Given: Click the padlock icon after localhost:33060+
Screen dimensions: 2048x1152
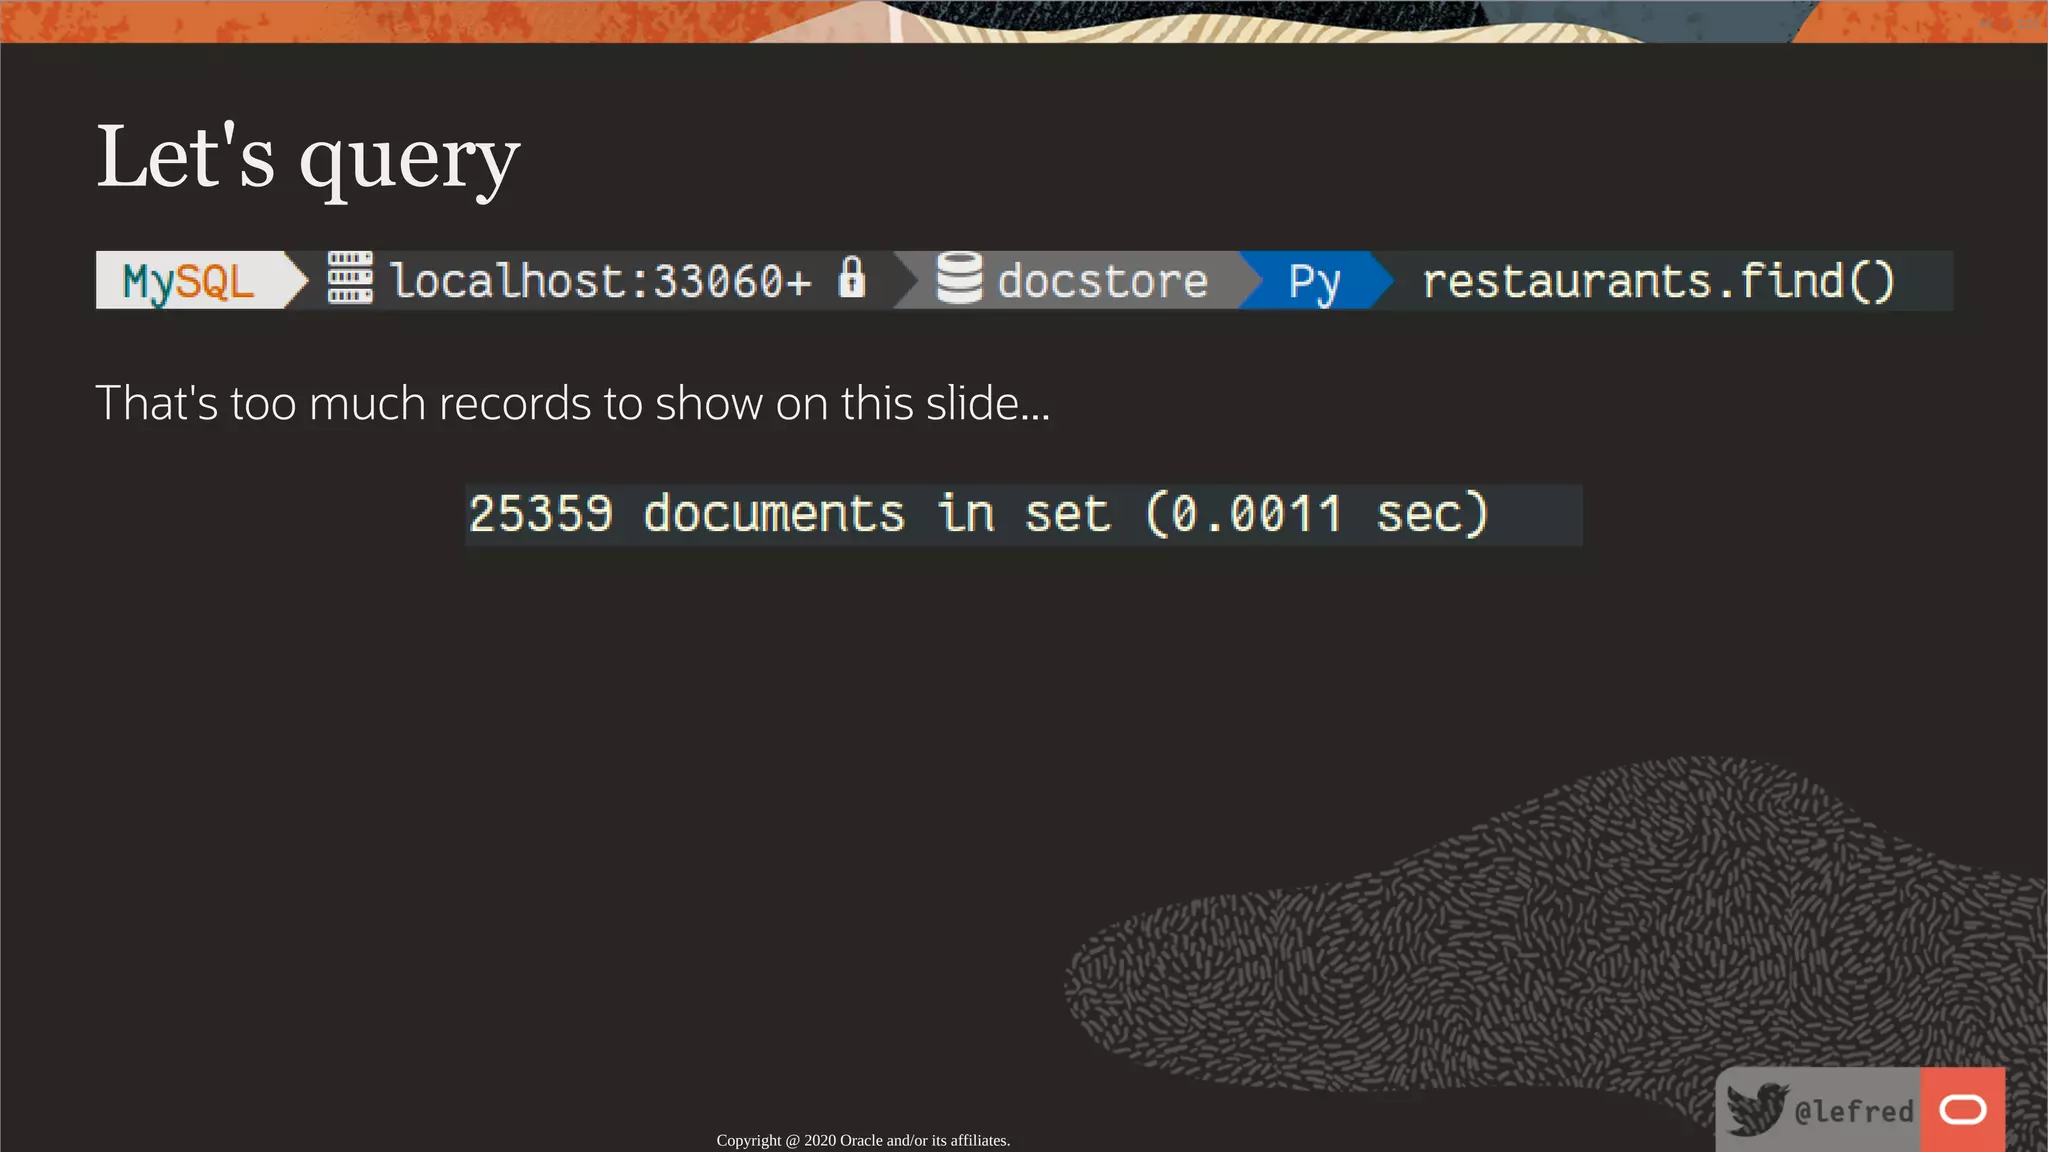Looking at the screenshot, I should coord(851,278).
